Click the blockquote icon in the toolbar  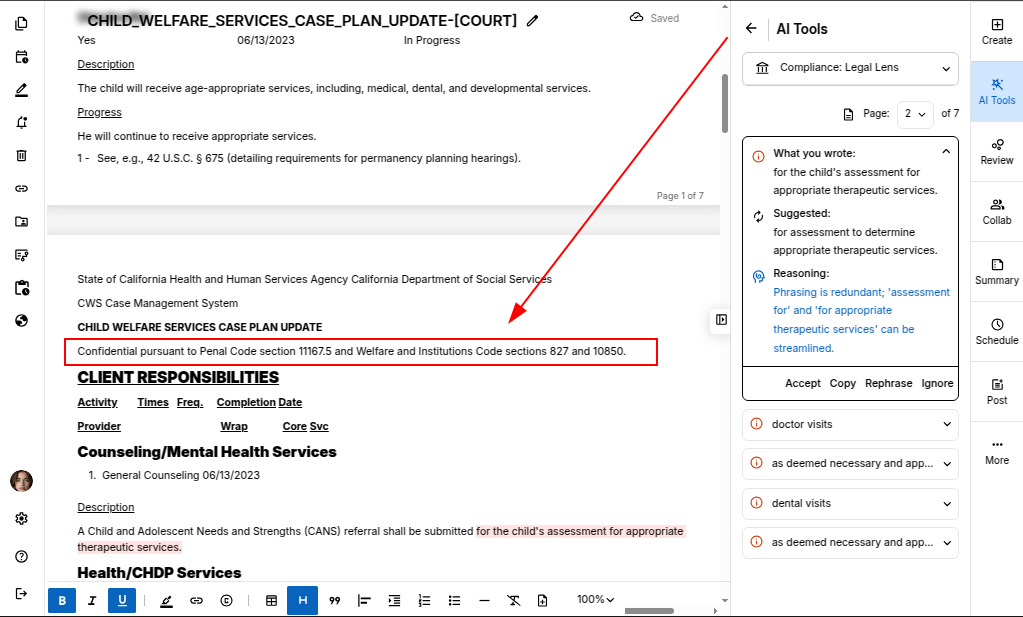pos(335,600)
